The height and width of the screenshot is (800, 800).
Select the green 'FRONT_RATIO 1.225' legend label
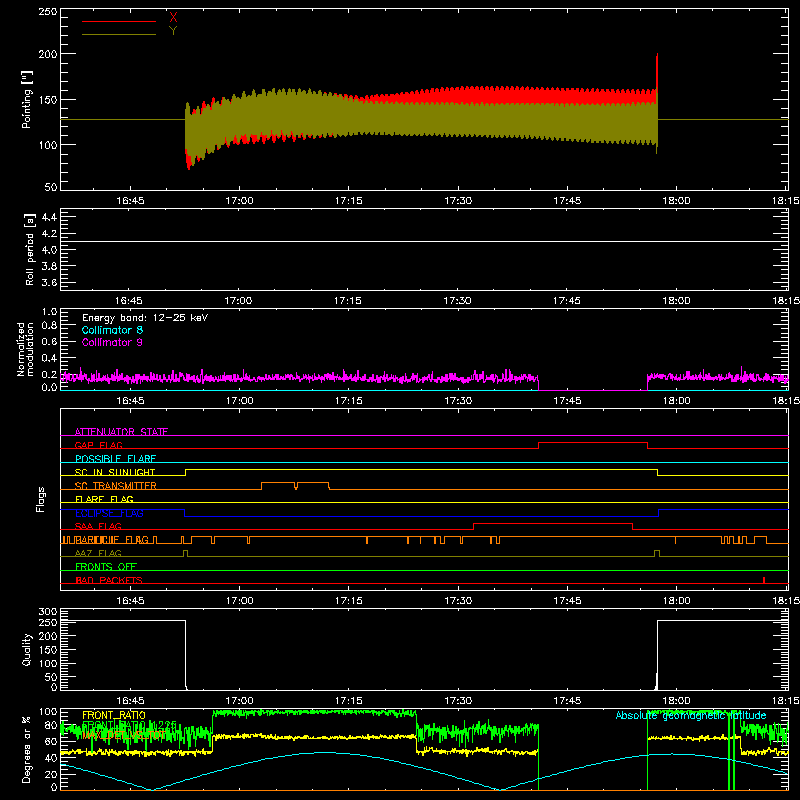click(x=129, y=725)
